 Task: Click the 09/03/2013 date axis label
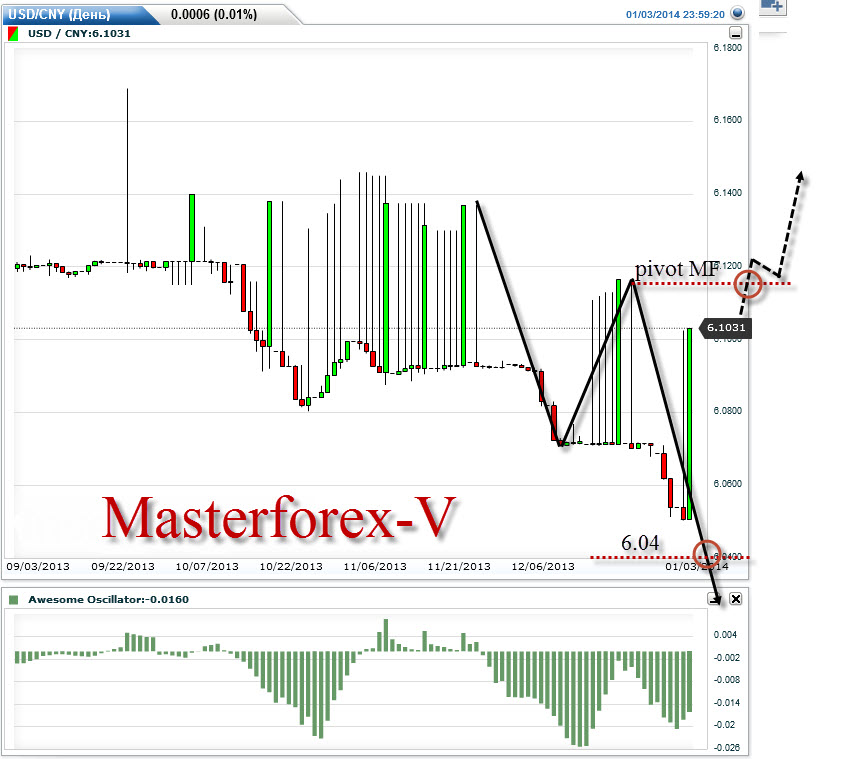pyautogui.click(x=38, y=566)
